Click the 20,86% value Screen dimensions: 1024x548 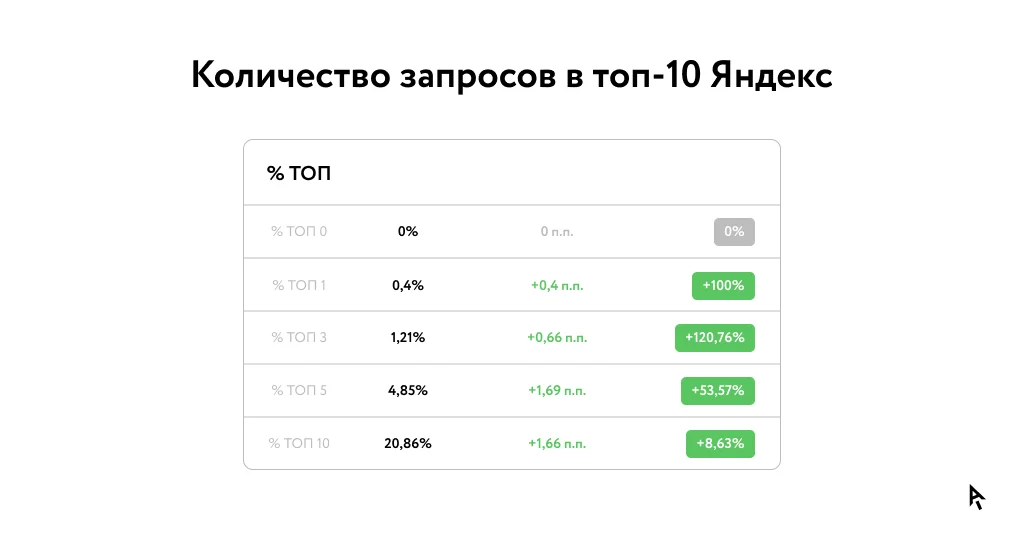[x=408, y=443]
